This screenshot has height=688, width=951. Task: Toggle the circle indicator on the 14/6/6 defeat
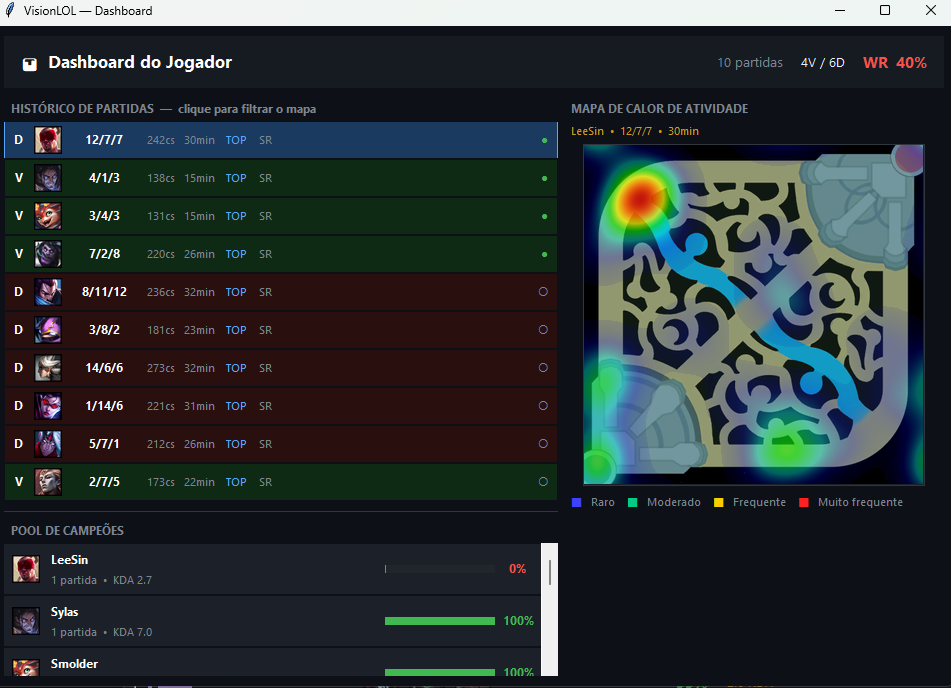(x=543, y=367)
